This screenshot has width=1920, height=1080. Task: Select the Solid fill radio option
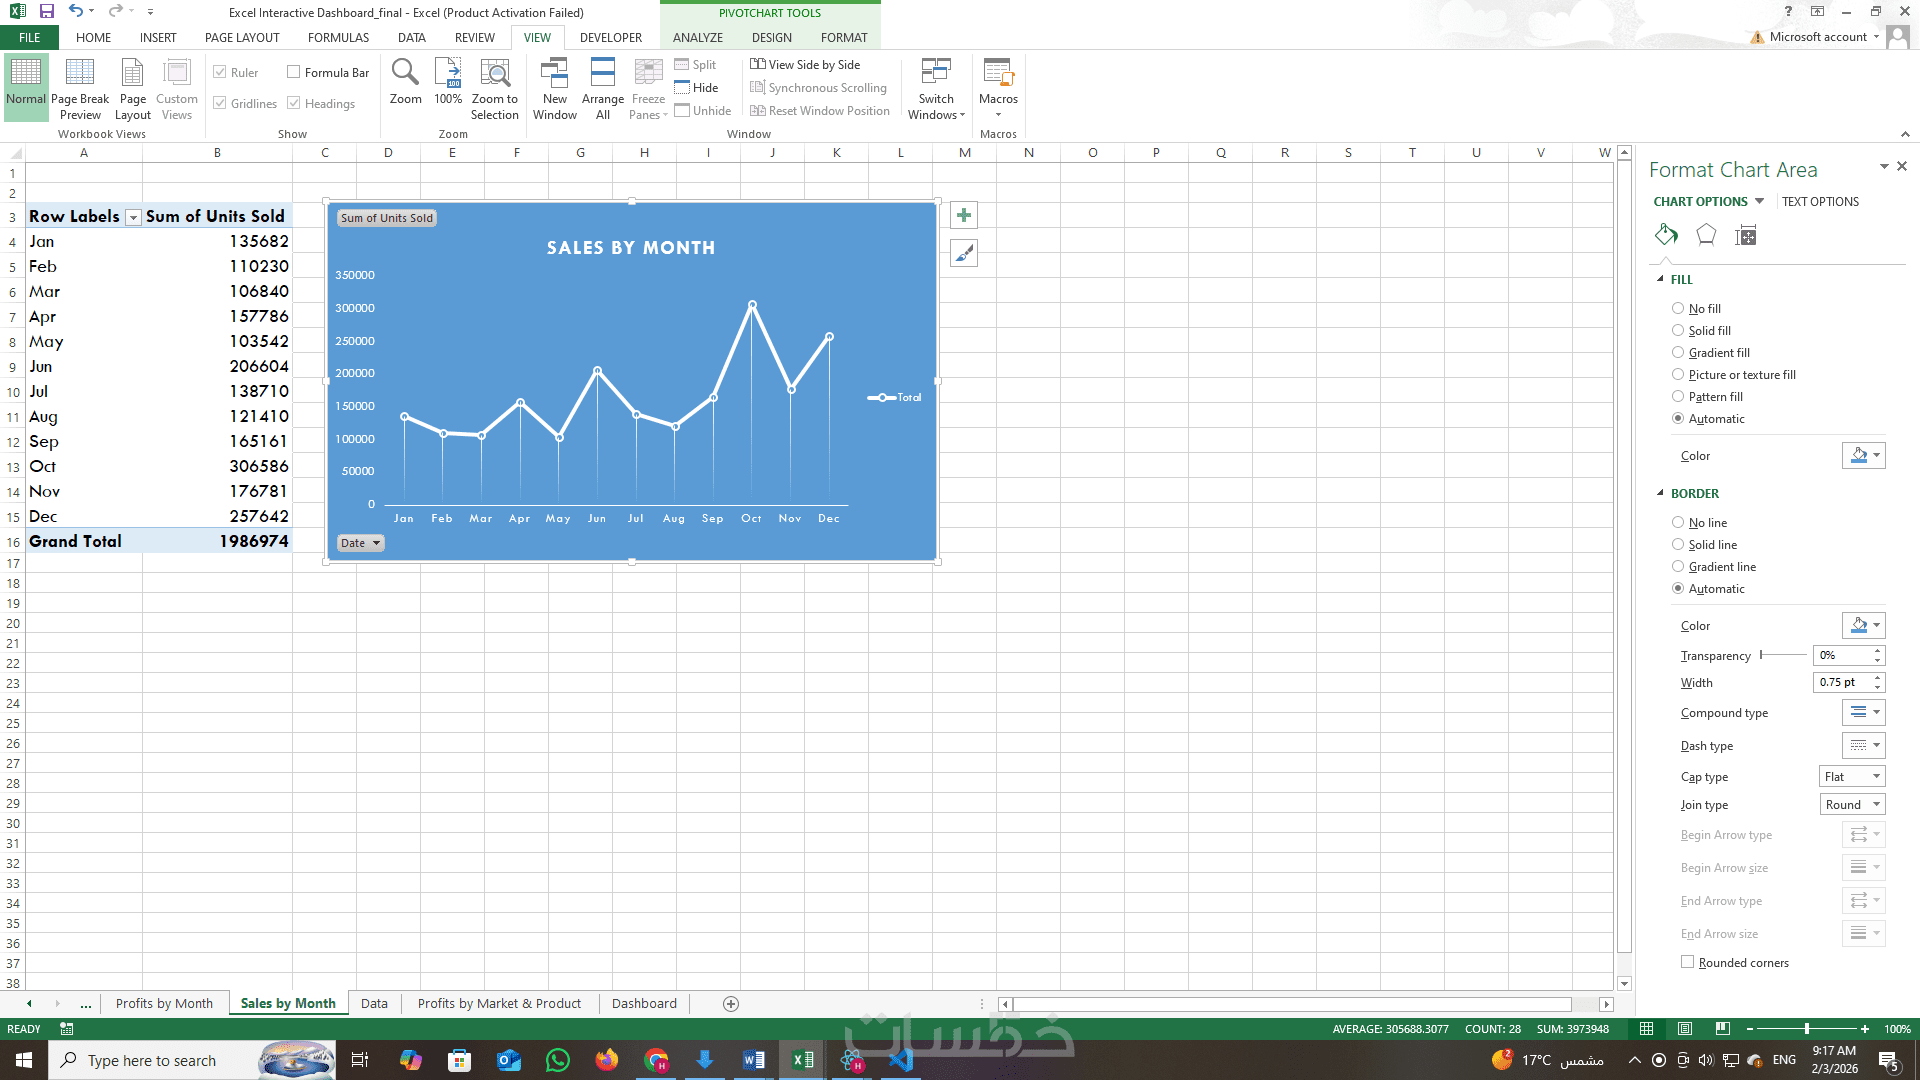(x=1678, y=331)
